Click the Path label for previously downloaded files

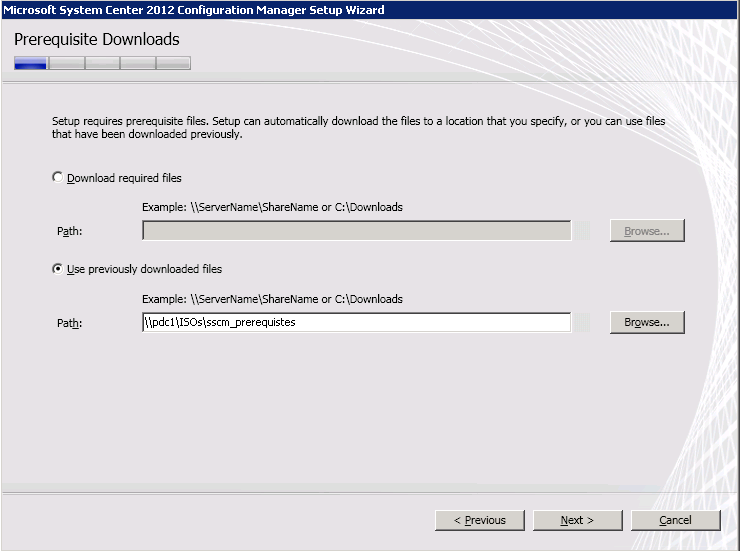[69, 323]
